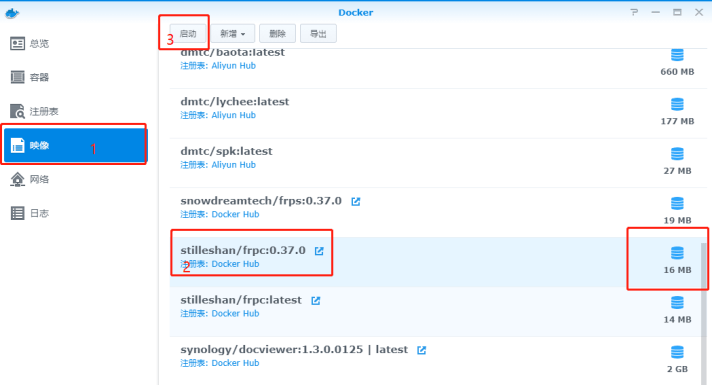
Task: Click the 导出 export button
Action: pyautogui.click(x=318, y=34)
